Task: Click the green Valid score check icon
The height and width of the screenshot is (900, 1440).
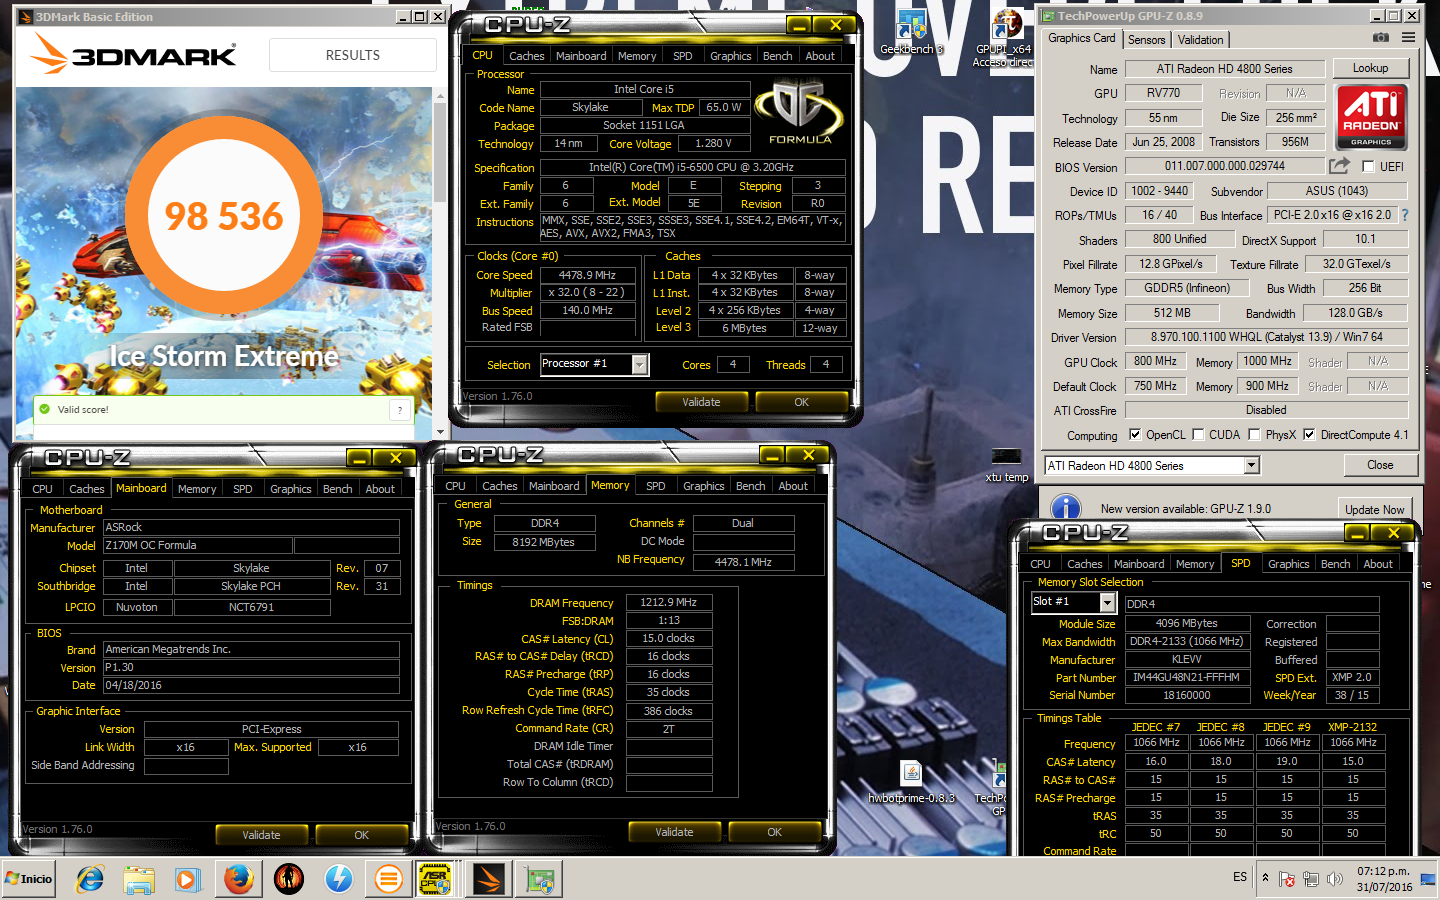Action: click(x=44, y=409)
